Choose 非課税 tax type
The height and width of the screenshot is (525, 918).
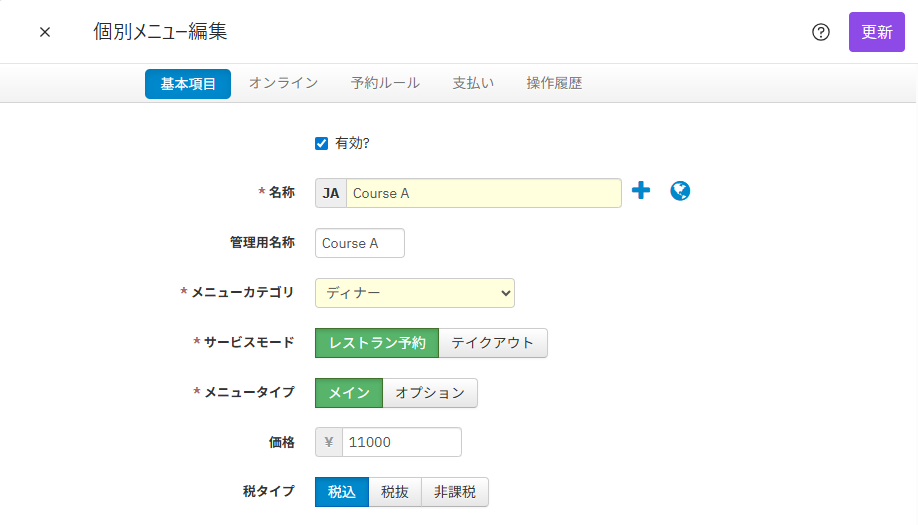pos(455,492)
